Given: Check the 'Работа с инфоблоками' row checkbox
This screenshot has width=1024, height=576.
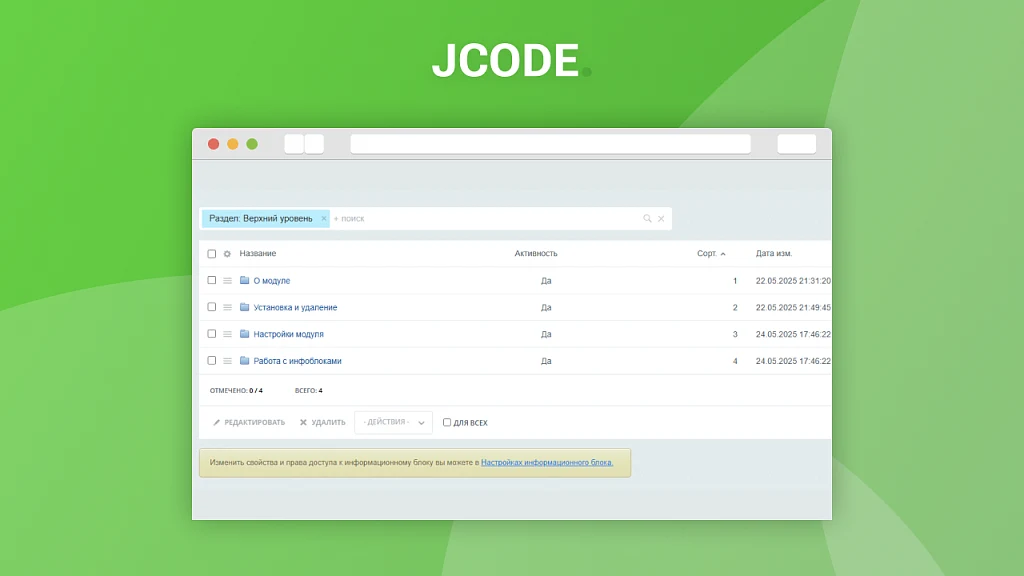Looking at the screenshot, I should pos(212,360).
